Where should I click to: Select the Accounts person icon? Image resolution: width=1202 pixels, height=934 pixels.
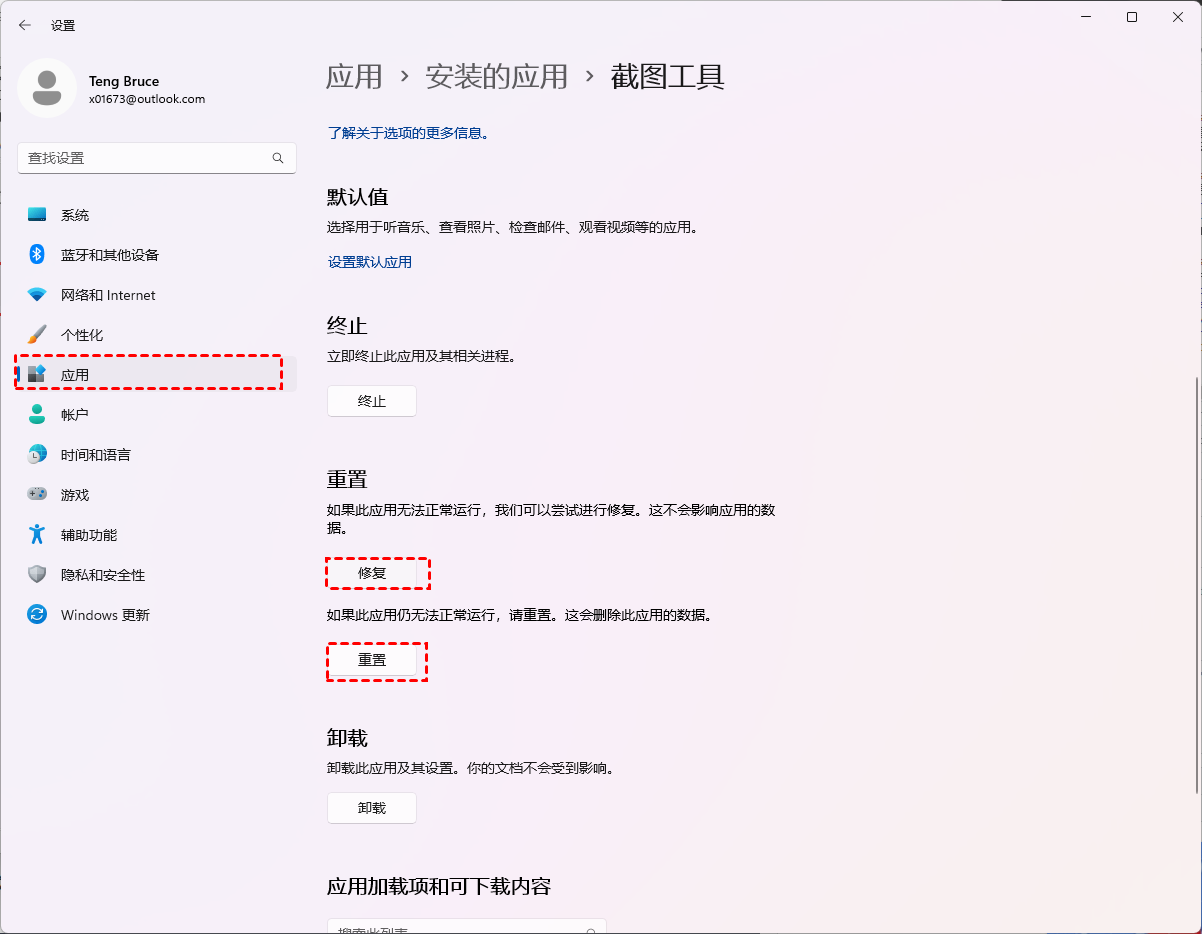tap(37, 415)
